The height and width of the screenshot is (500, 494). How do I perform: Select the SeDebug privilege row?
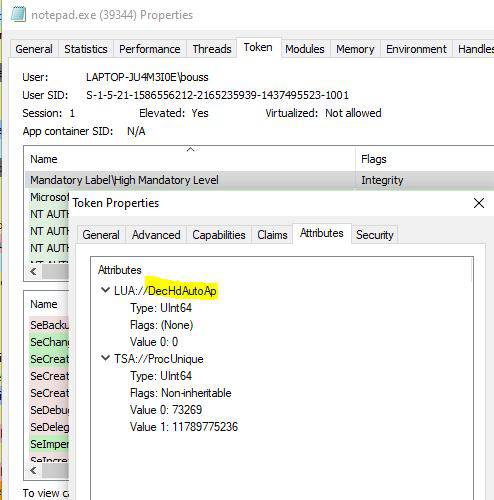click(x=49, y=410)
